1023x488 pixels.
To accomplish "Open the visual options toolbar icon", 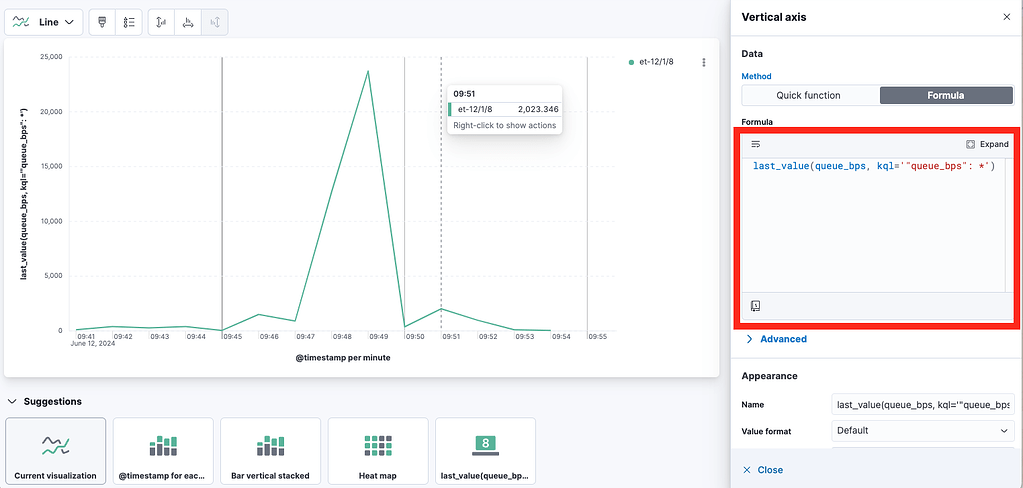I will [x=102, y=22].
